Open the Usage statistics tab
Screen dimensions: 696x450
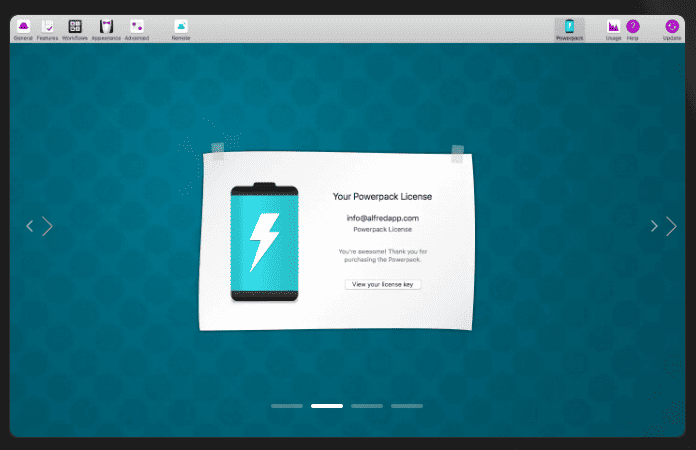click(613, 30)
